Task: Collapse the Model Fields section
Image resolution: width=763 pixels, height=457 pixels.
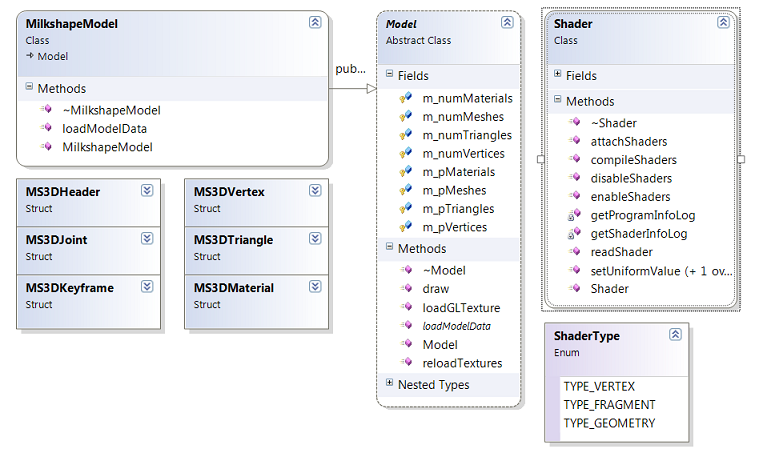Action: click(389, 73)
